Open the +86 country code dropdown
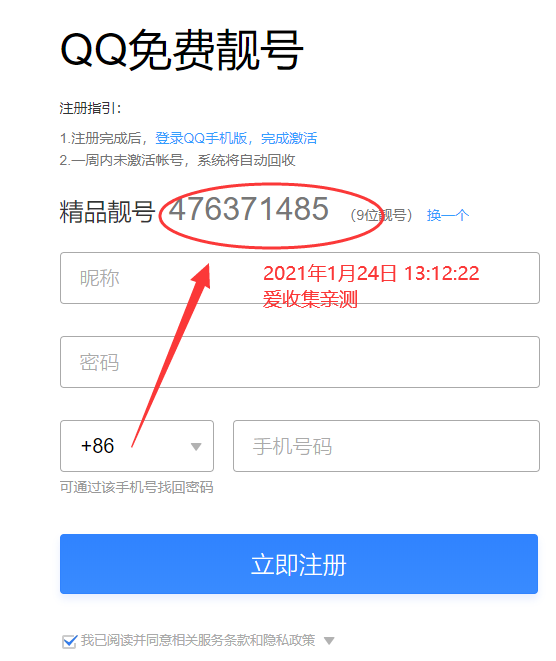The image size is (556, 661). [x=137, y=446]
